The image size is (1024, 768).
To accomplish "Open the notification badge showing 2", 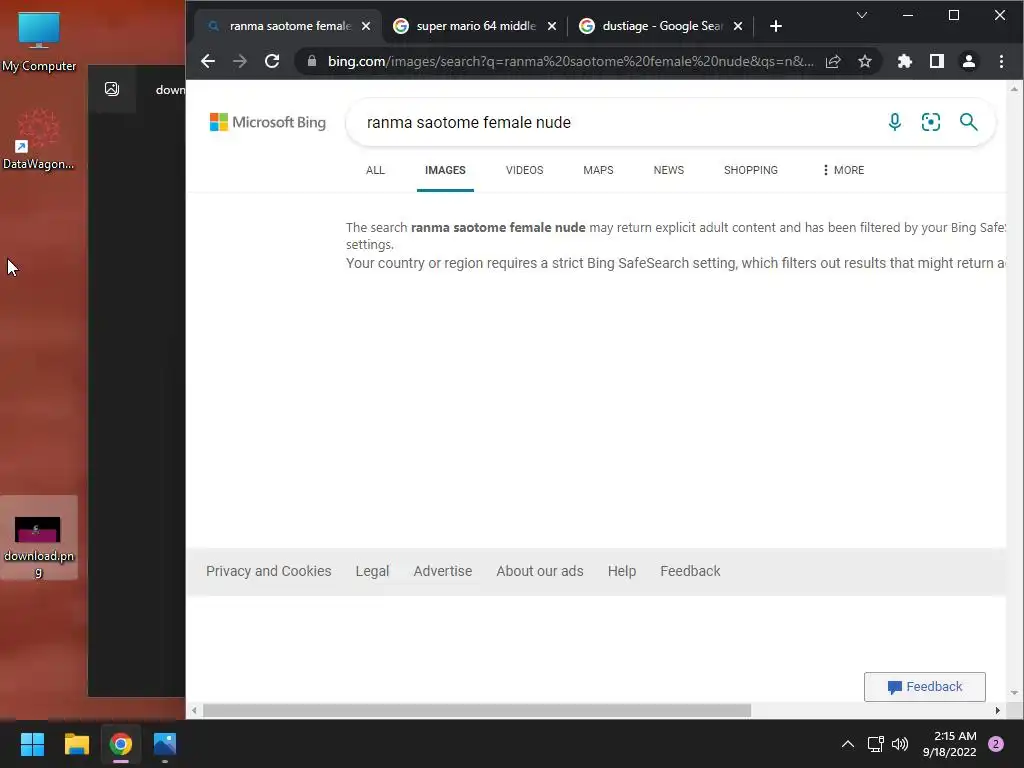I will point(996,744).
